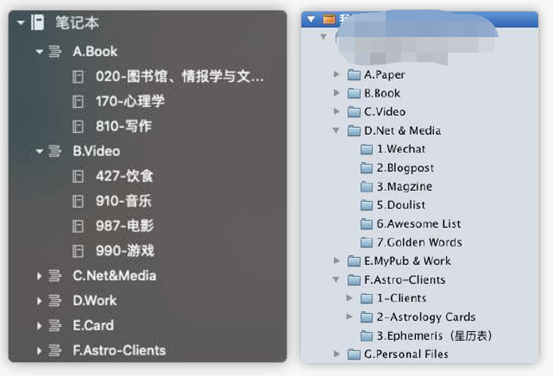Click the notebook icon for 810-写作
The image size is (553, 376).
pyautogui.click(x=78, y=126)
